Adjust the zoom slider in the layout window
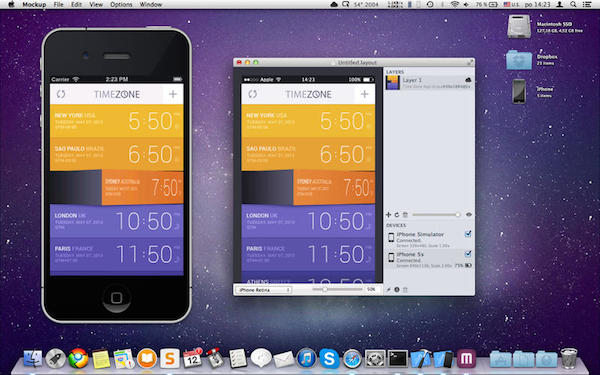The height and width of the screenshot is (375, 600). click(x=337, y=290)
